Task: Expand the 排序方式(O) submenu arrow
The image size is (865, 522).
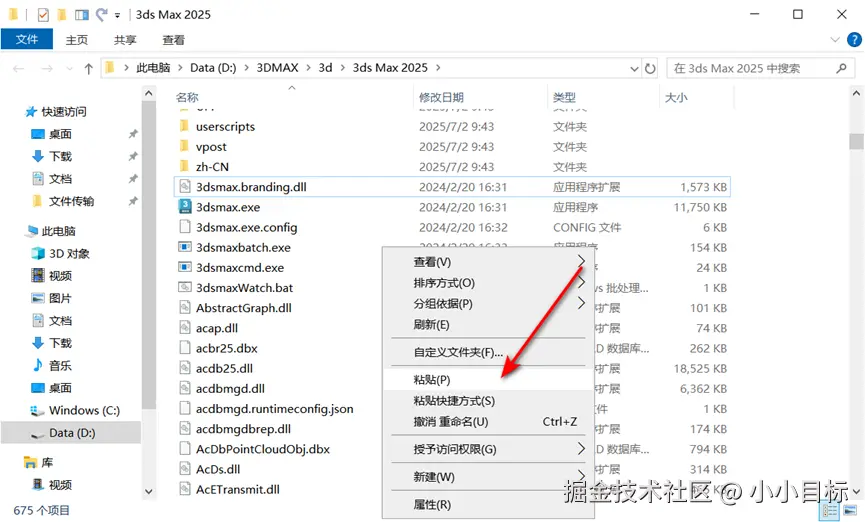Action: pyautogui.click(x=581, y=282)
